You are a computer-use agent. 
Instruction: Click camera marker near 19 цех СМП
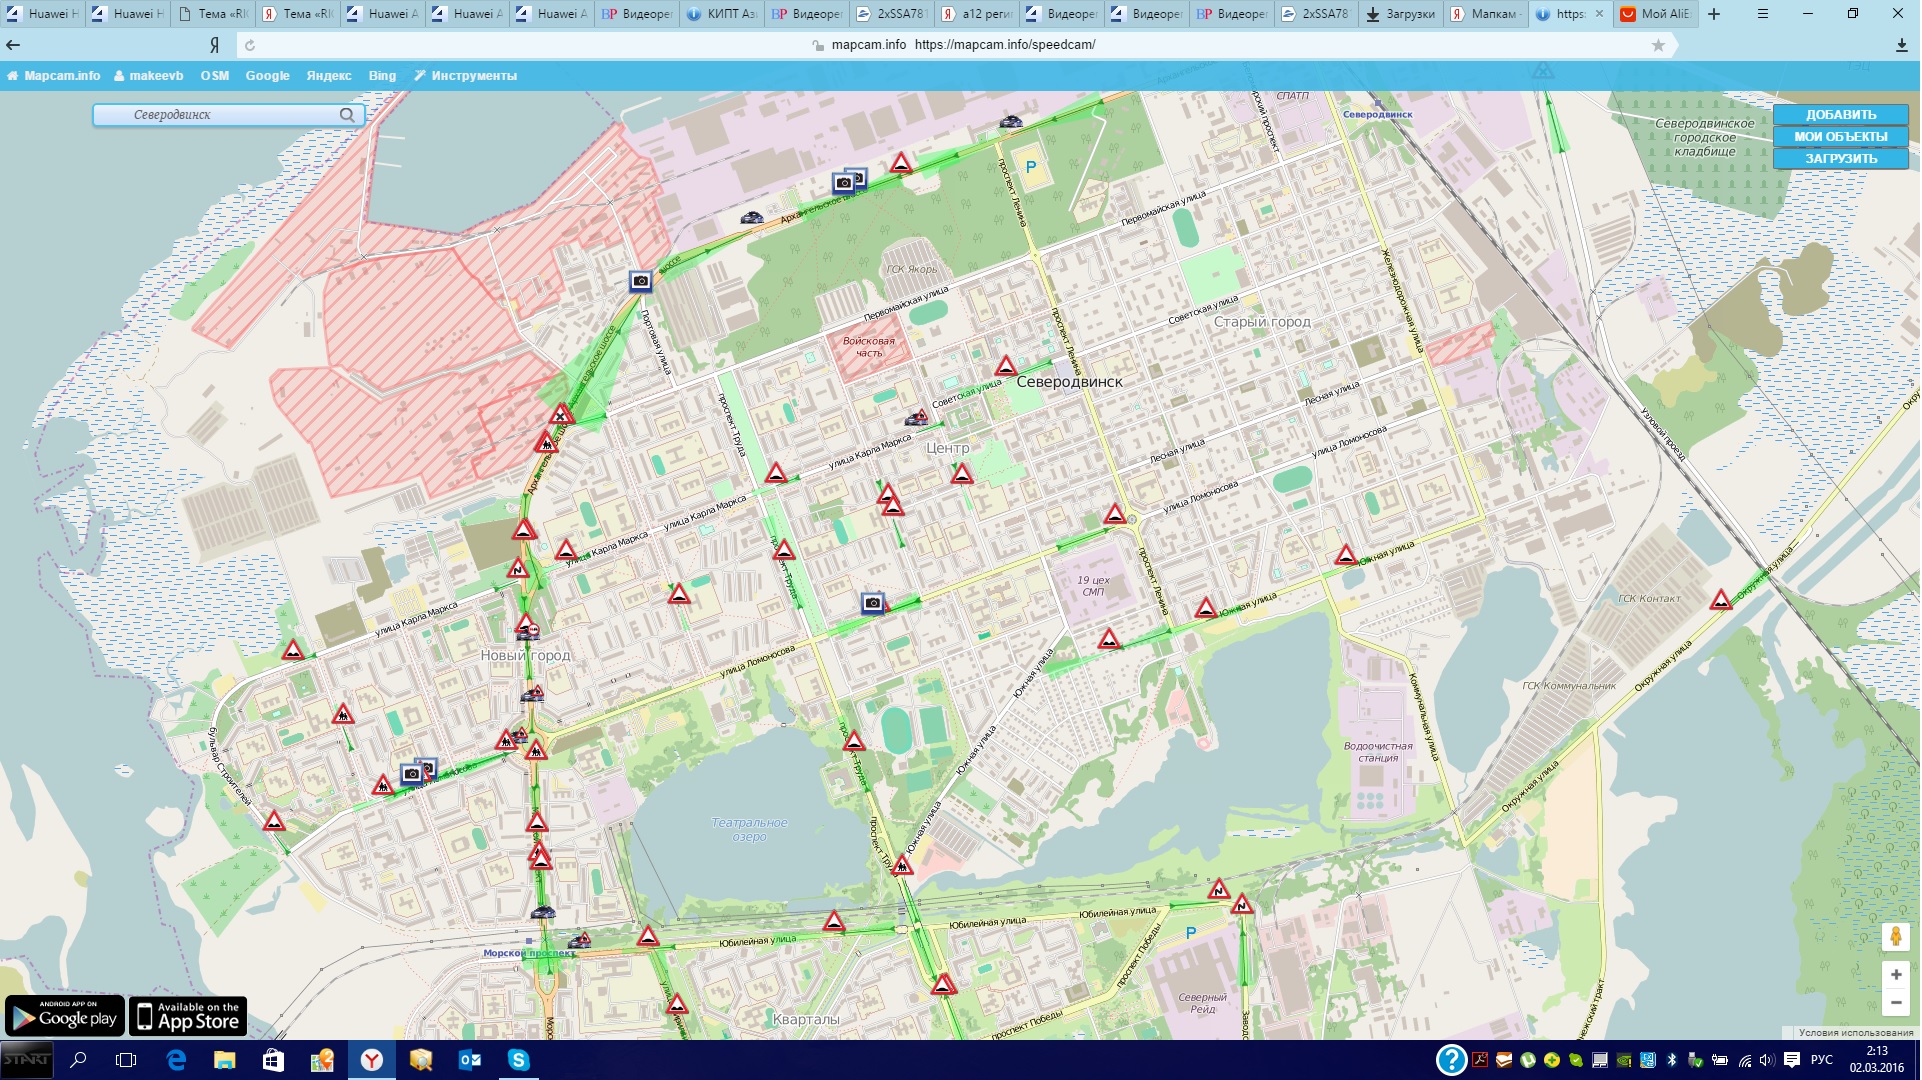coord(873,603)
